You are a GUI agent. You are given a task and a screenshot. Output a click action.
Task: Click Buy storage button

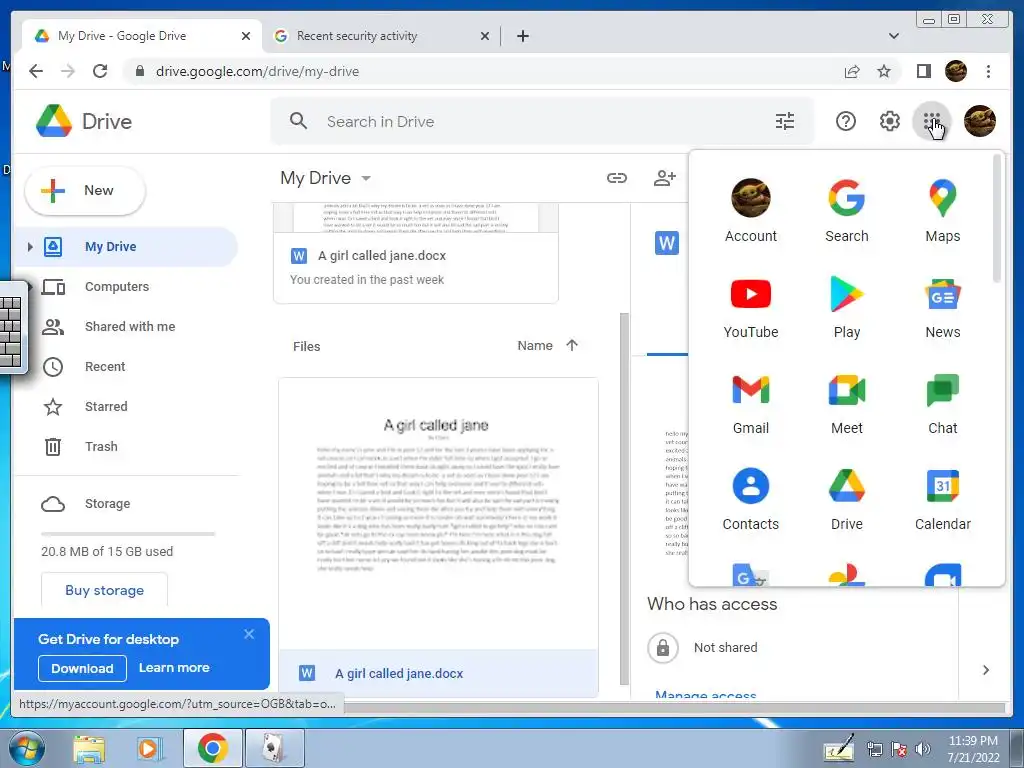pos(104,590)
